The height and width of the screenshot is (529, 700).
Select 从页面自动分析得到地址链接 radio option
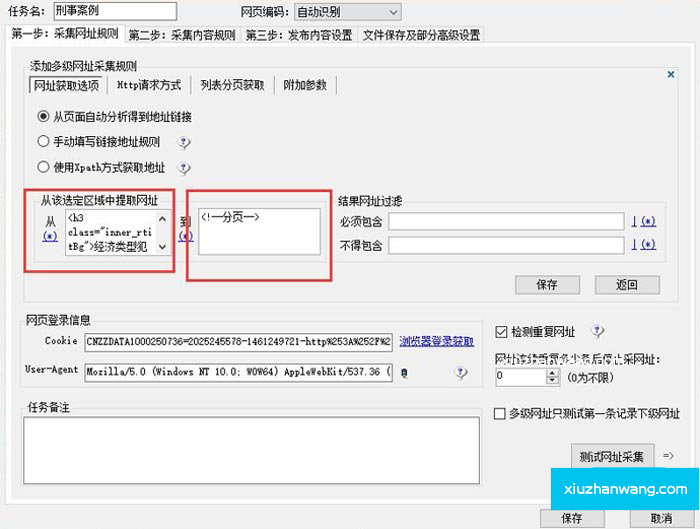43,116
